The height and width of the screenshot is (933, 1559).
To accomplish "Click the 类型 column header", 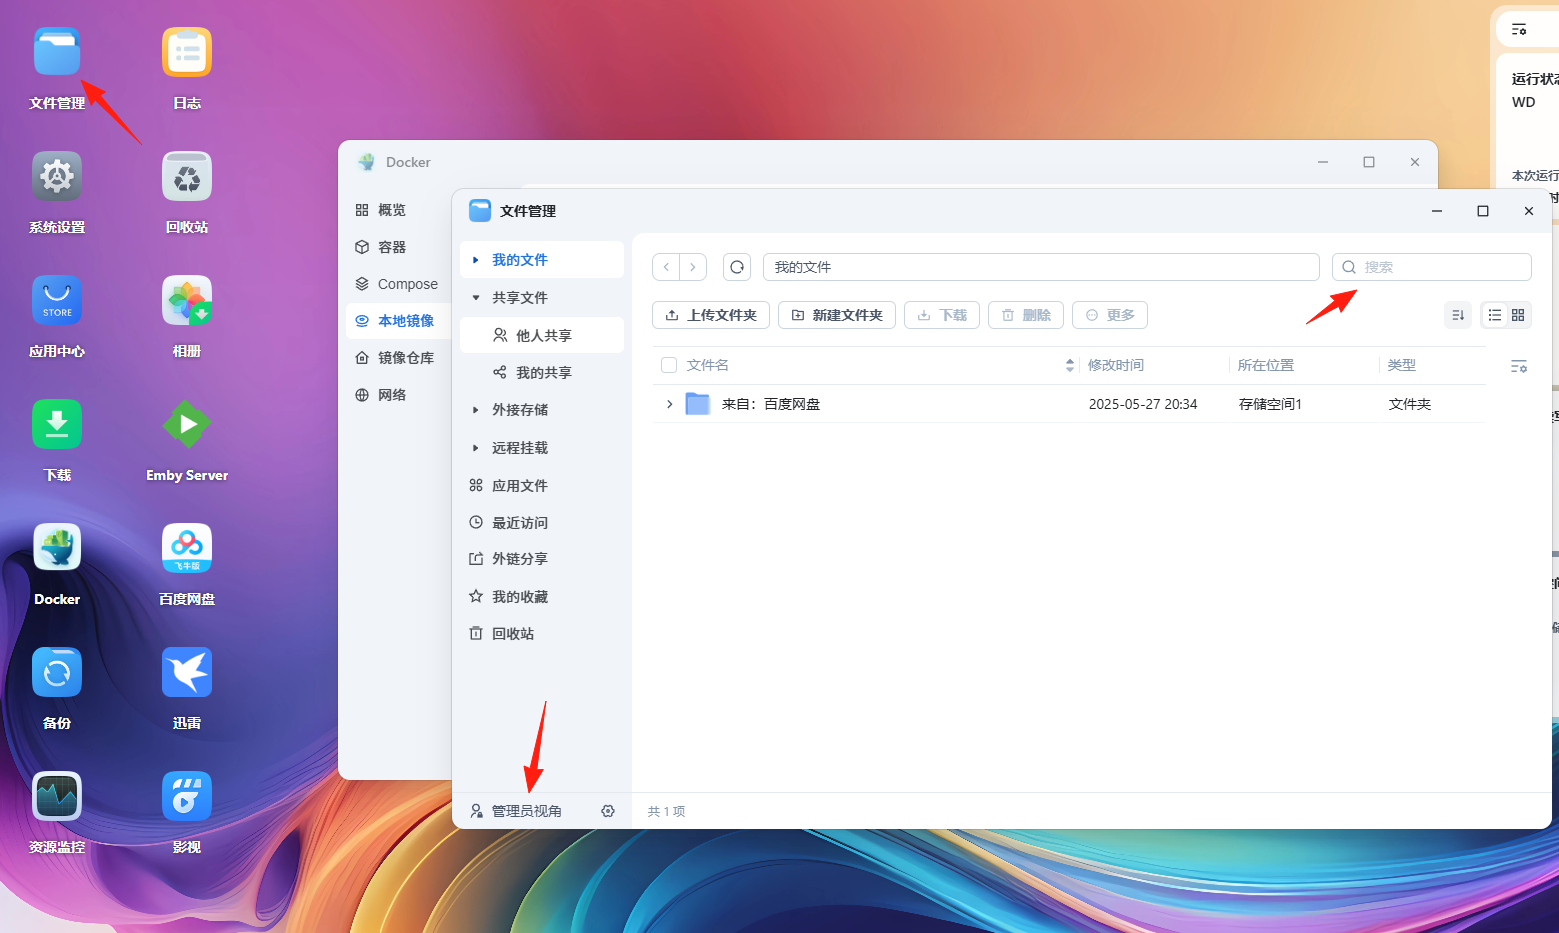I will (1402, 366).
